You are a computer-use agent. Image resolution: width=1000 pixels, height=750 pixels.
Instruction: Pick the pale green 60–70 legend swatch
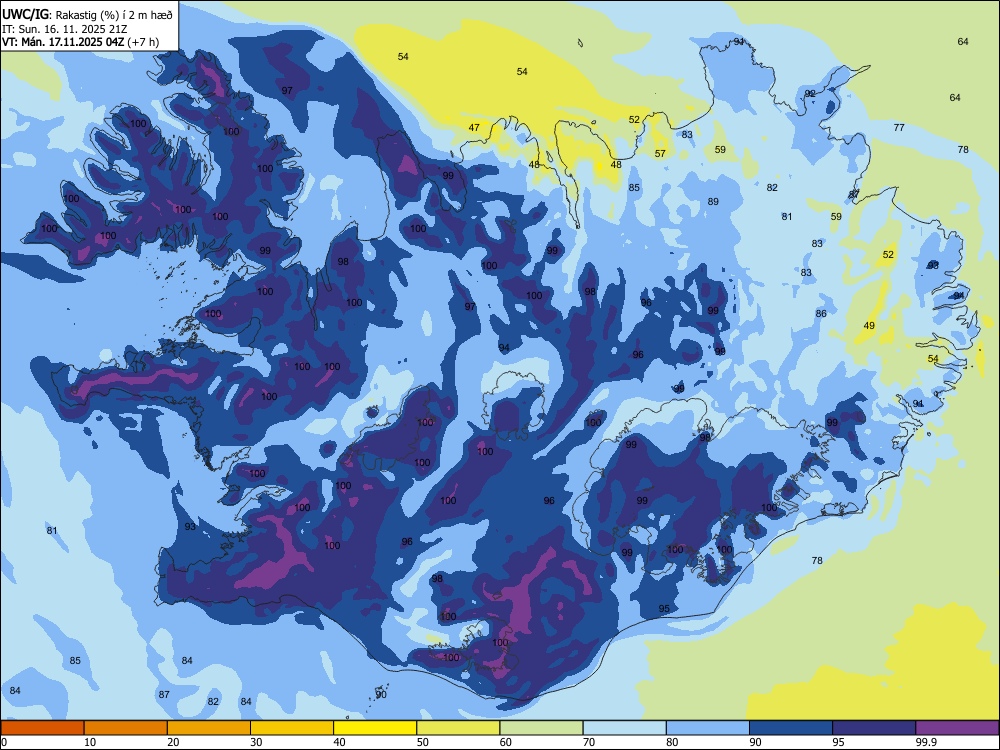[541, 728]
